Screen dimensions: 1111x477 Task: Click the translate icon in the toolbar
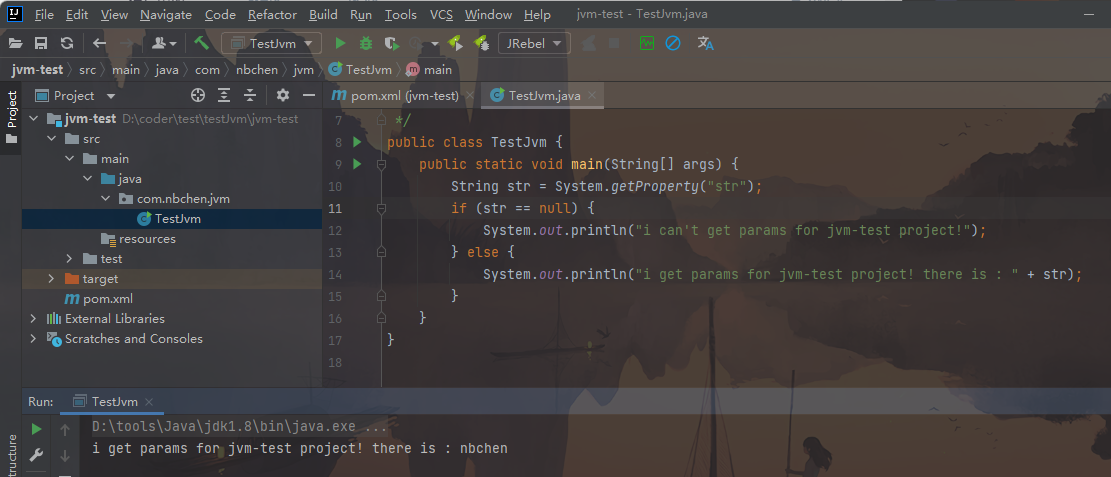point(705,43)
